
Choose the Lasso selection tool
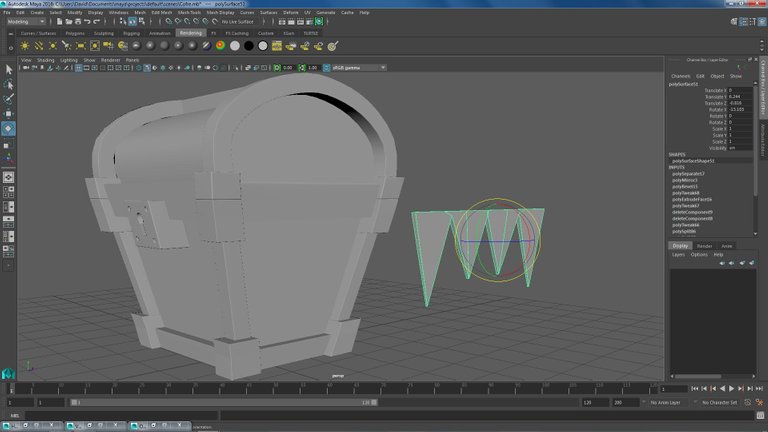pos(8,85)
